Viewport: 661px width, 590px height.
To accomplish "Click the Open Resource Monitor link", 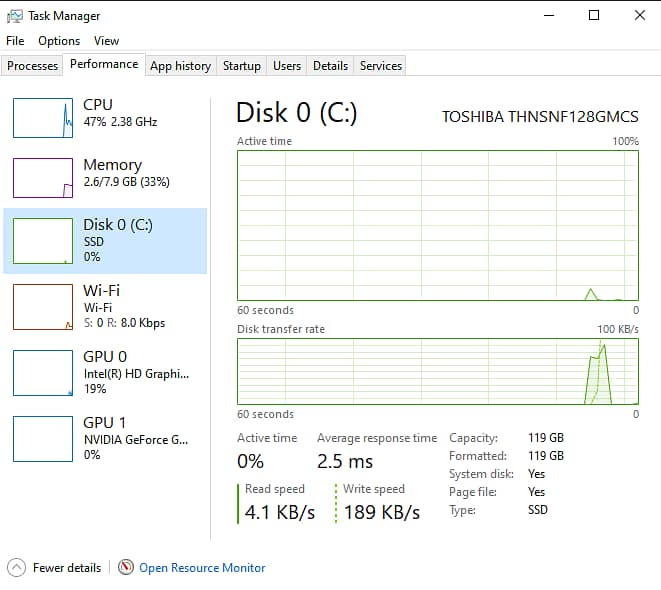I will tap(202, 568).
